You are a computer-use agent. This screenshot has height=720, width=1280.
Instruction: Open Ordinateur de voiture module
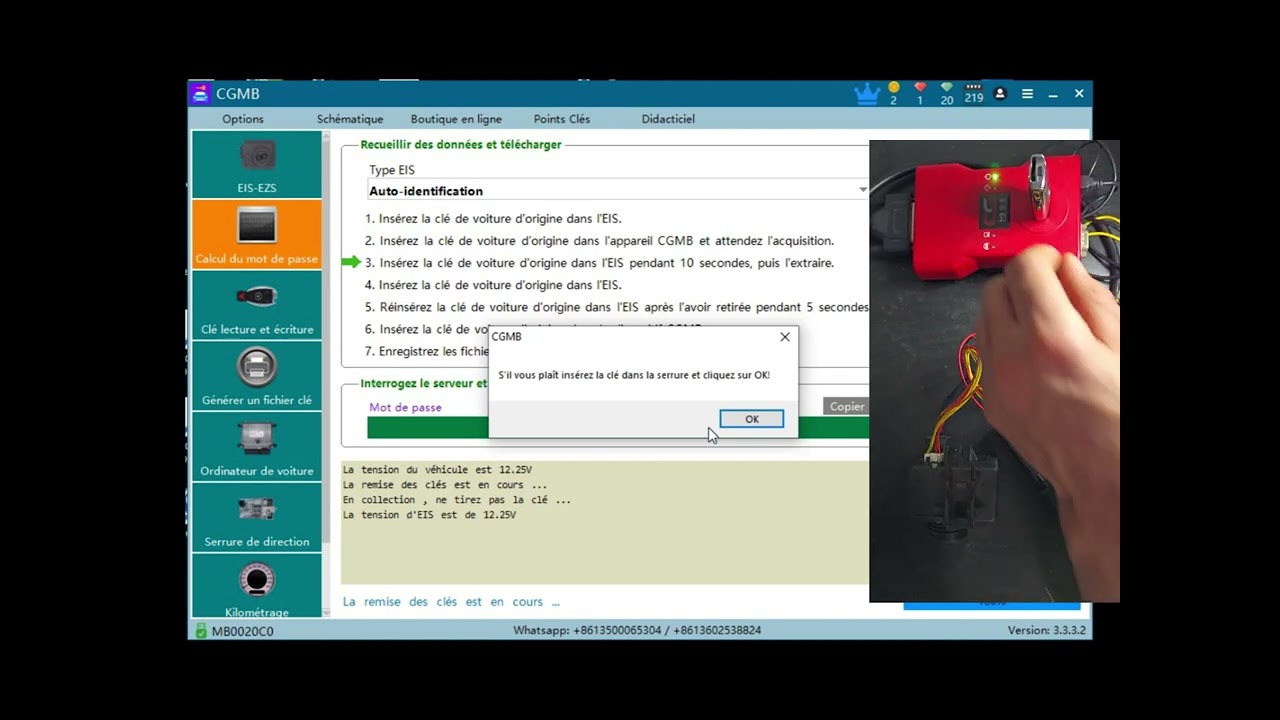[x=257, y=447]
